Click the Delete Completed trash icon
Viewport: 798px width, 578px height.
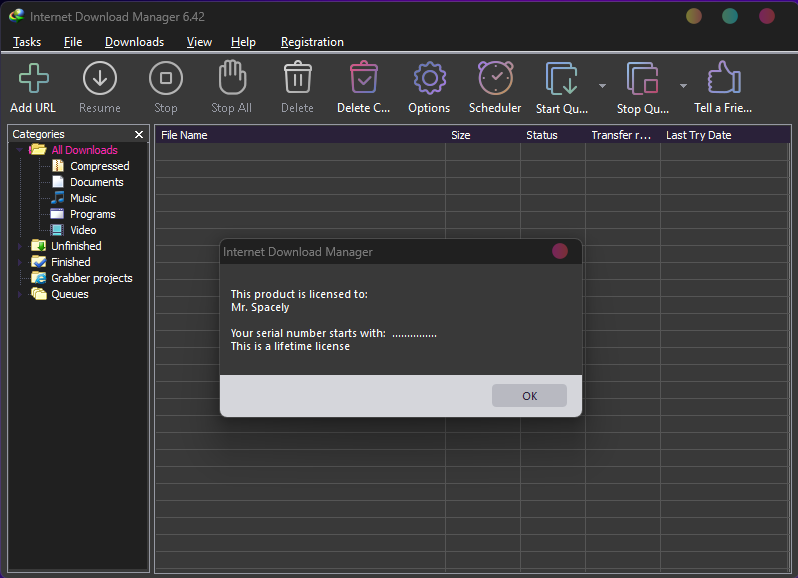(364, 77)
